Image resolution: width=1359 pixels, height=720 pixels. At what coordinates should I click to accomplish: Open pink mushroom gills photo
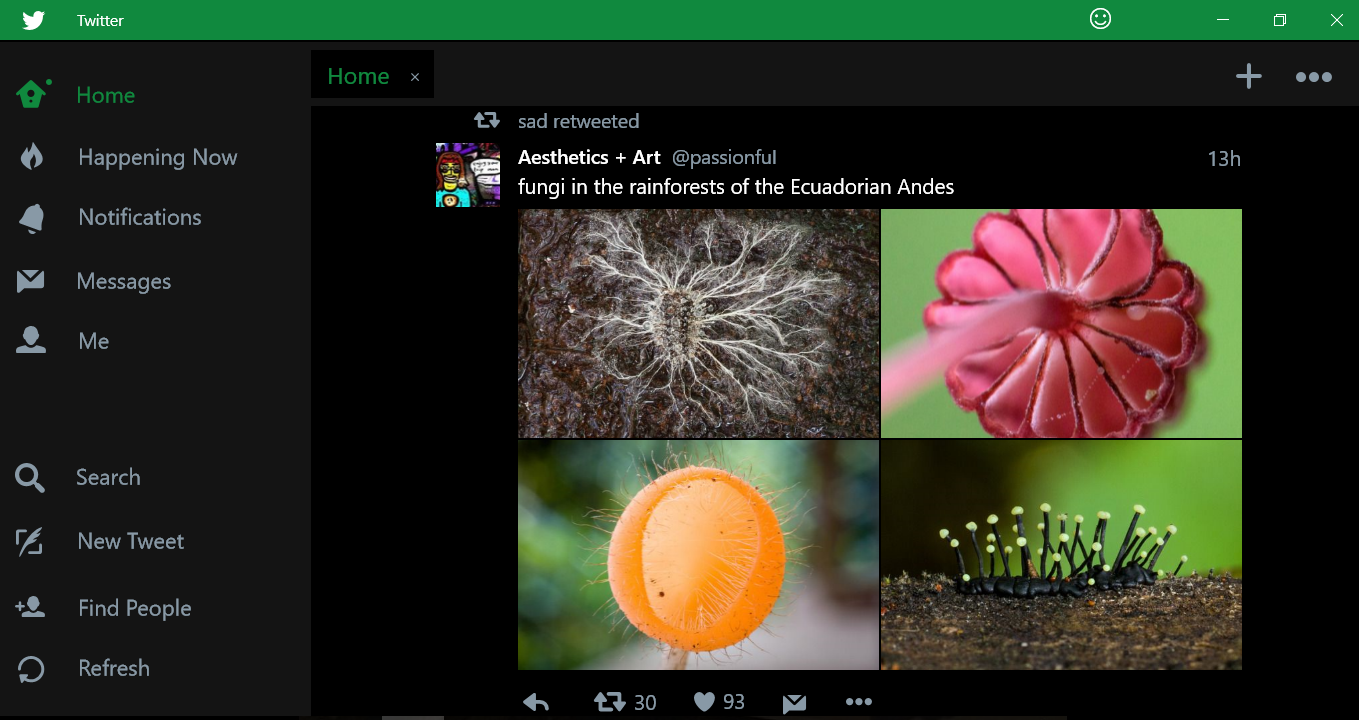[x=1061, y=323]
